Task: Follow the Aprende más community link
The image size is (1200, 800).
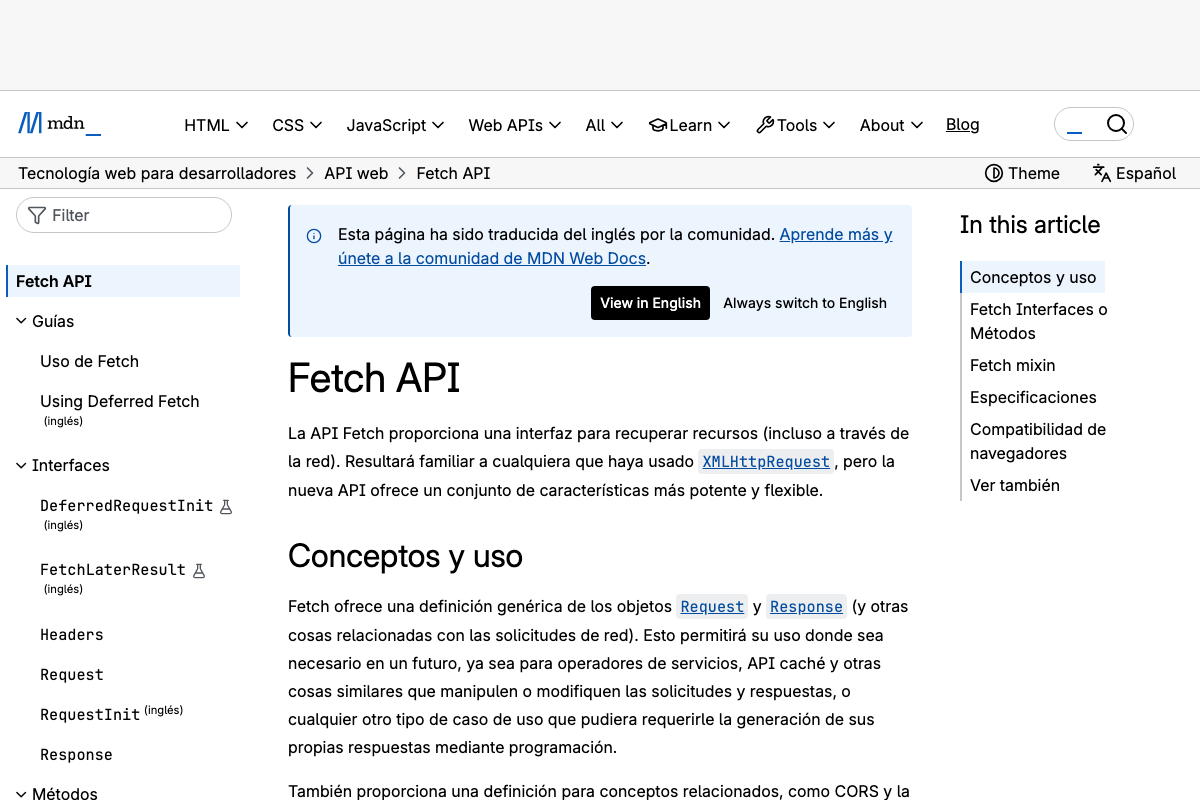Action: 836,234
